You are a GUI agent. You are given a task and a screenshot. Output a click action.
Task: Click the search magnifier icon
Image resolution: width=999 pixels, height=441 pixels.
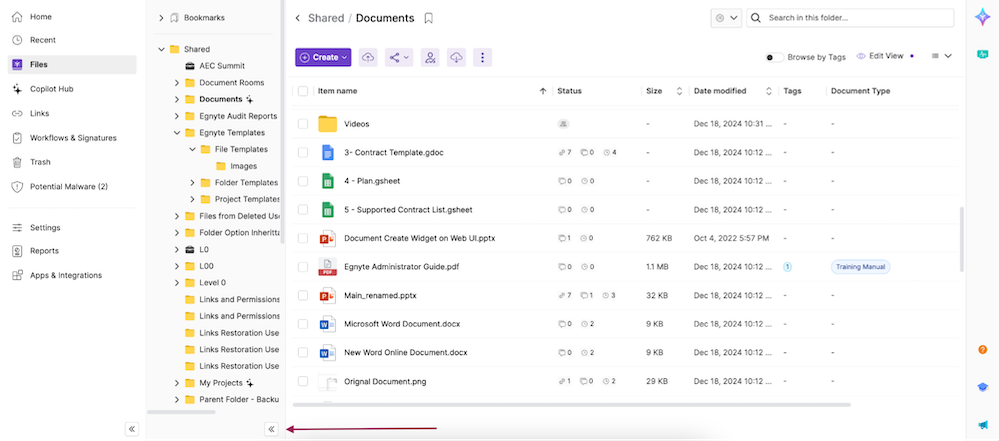756,18
